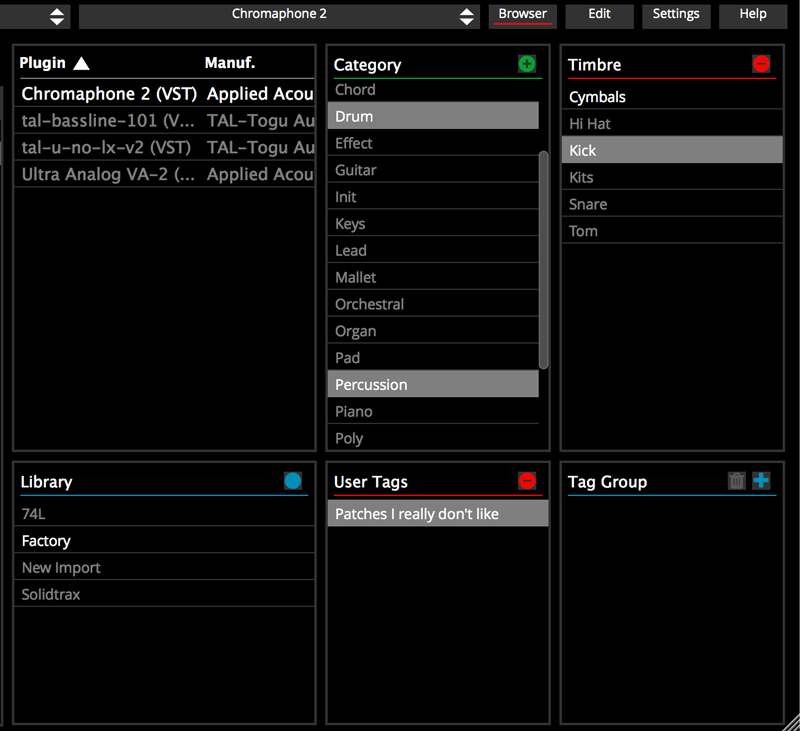
Task: Toggle the Plugin column sort arrow
Action: (81, 63)
